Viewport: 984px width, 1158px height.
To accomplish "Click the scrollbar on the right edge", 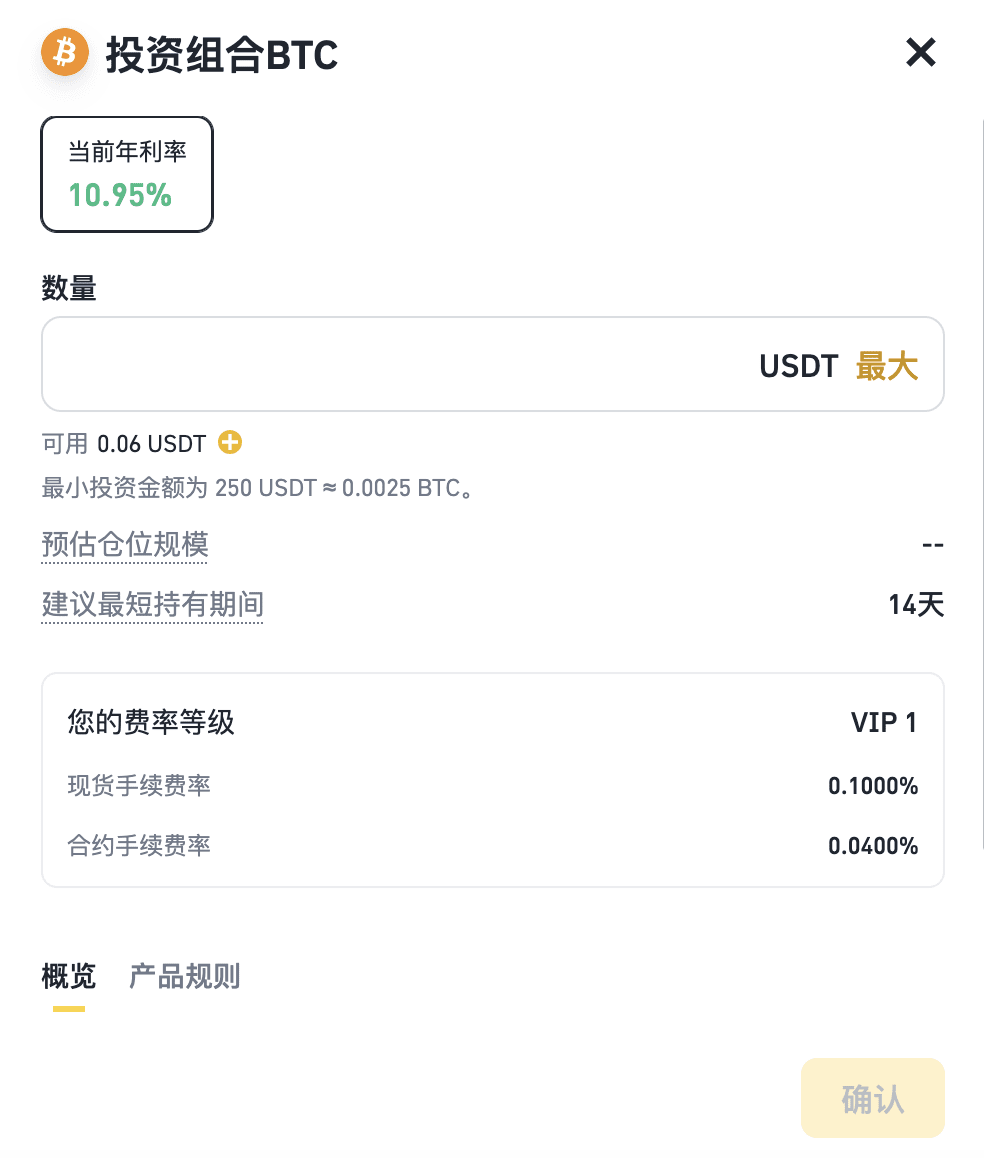I will (x=981, y=480).
